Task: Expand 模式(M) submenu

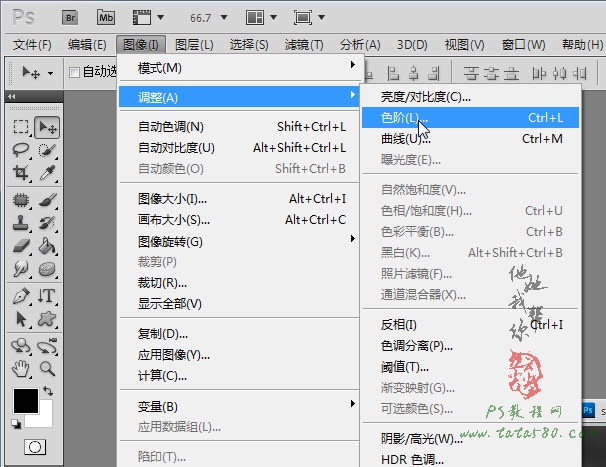Action: [x=239, y=68]
